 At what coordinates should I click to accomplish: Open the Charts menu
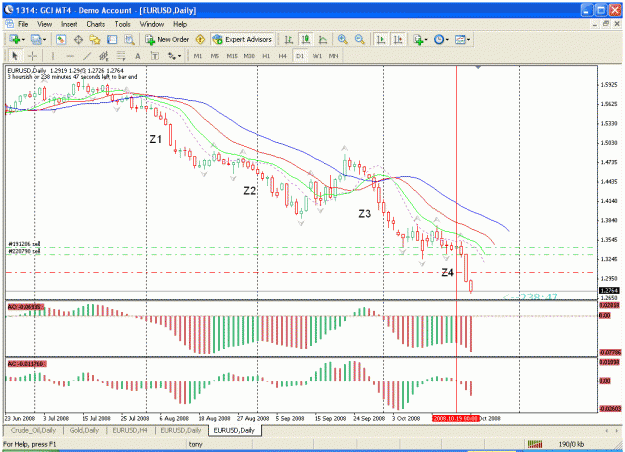[96, 24]
